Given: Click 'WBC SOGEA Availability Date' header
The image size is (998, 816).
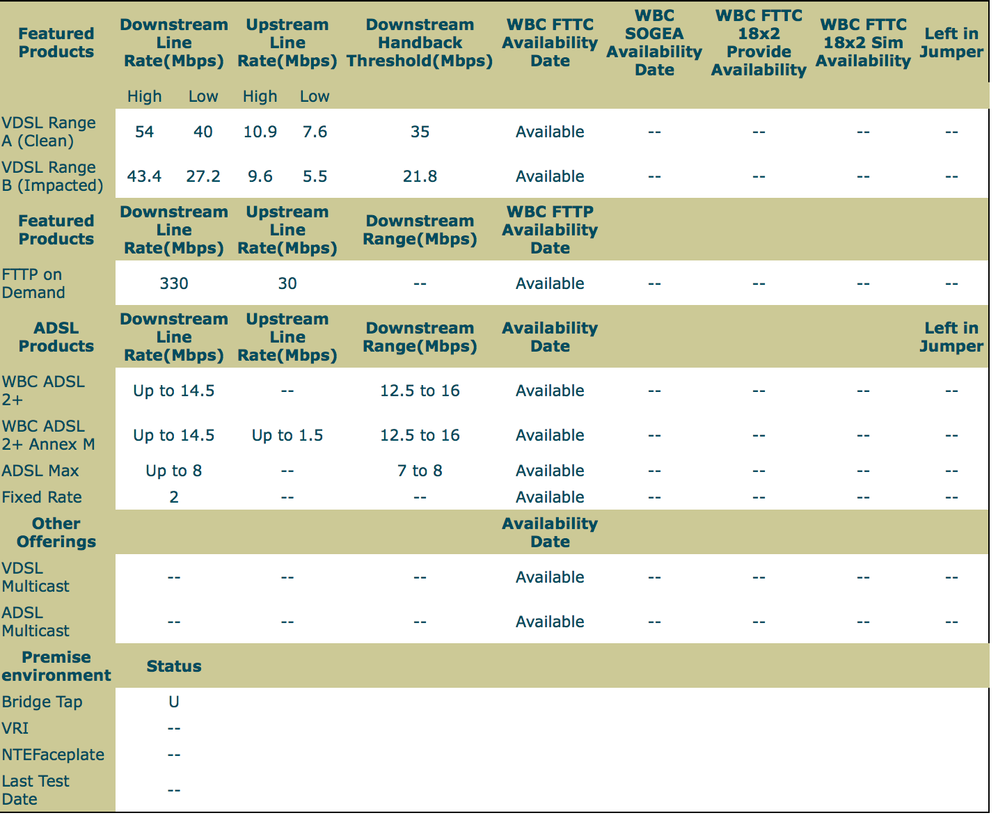Looking at the screenshot, I should [654, 43].
